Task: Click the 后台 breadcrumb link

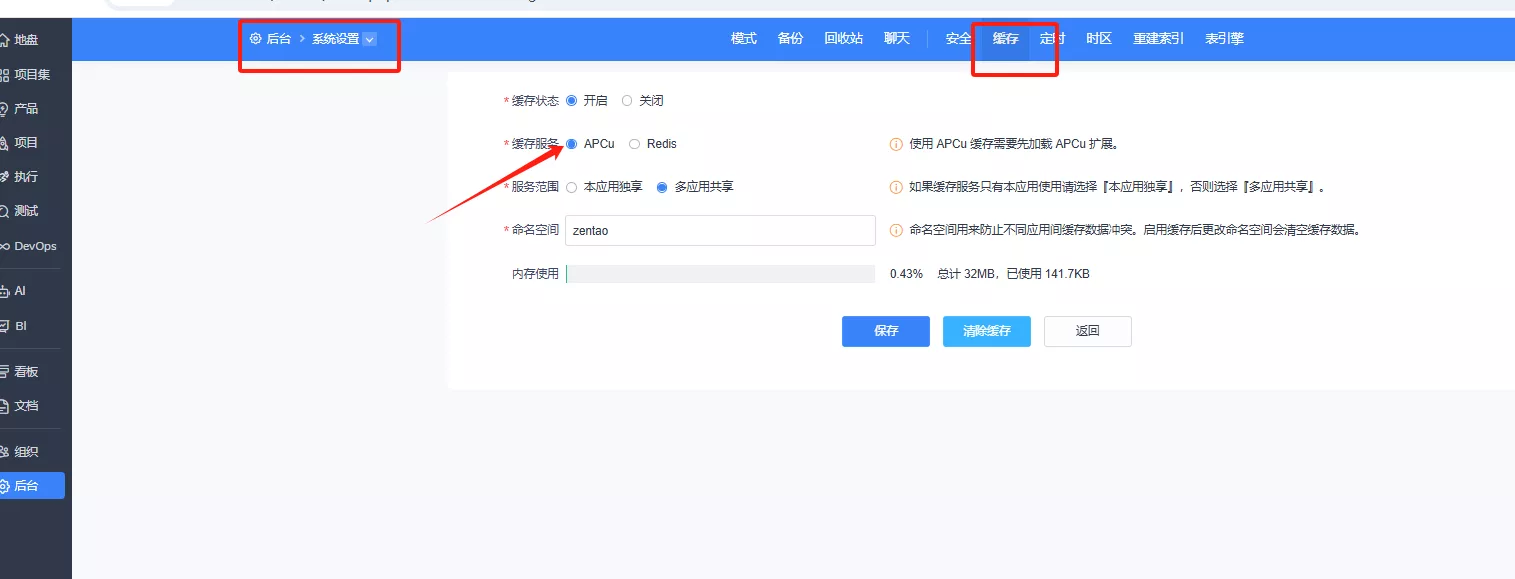Action: coord(279,39)
